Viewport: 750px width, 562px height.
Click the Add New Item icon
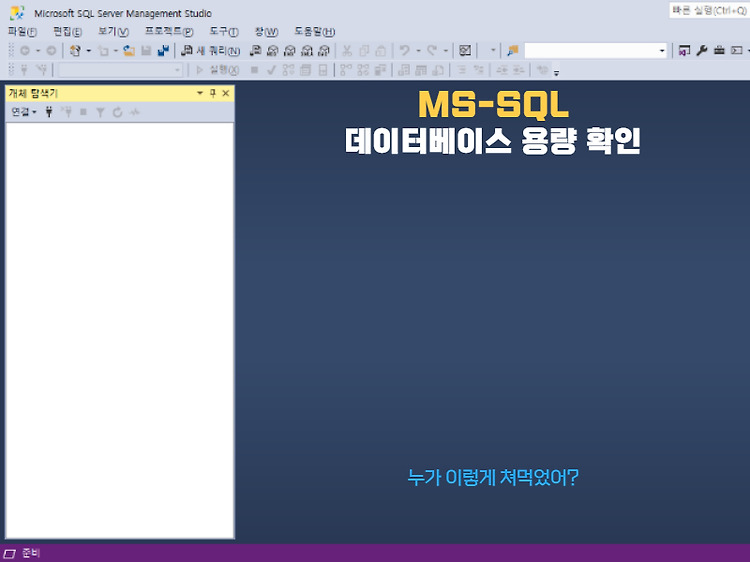[103, 50]
